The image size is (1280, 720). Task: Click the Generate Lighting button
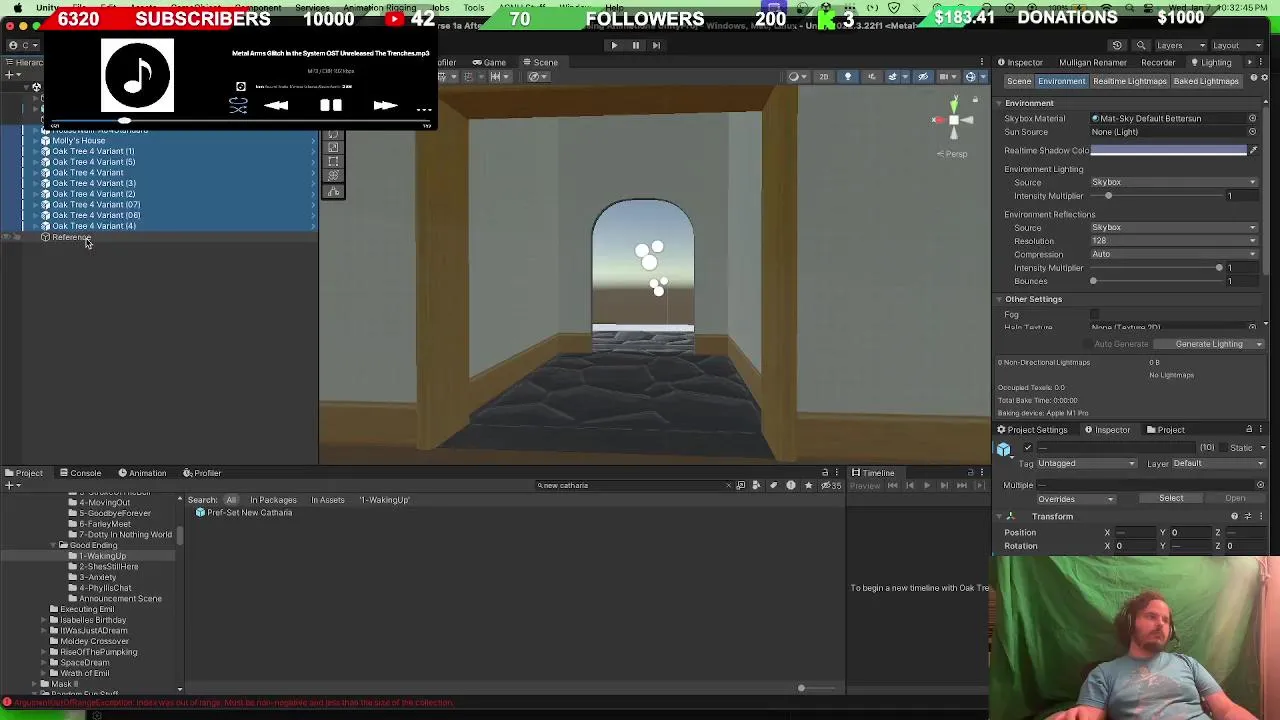[x=1209, y=344]
